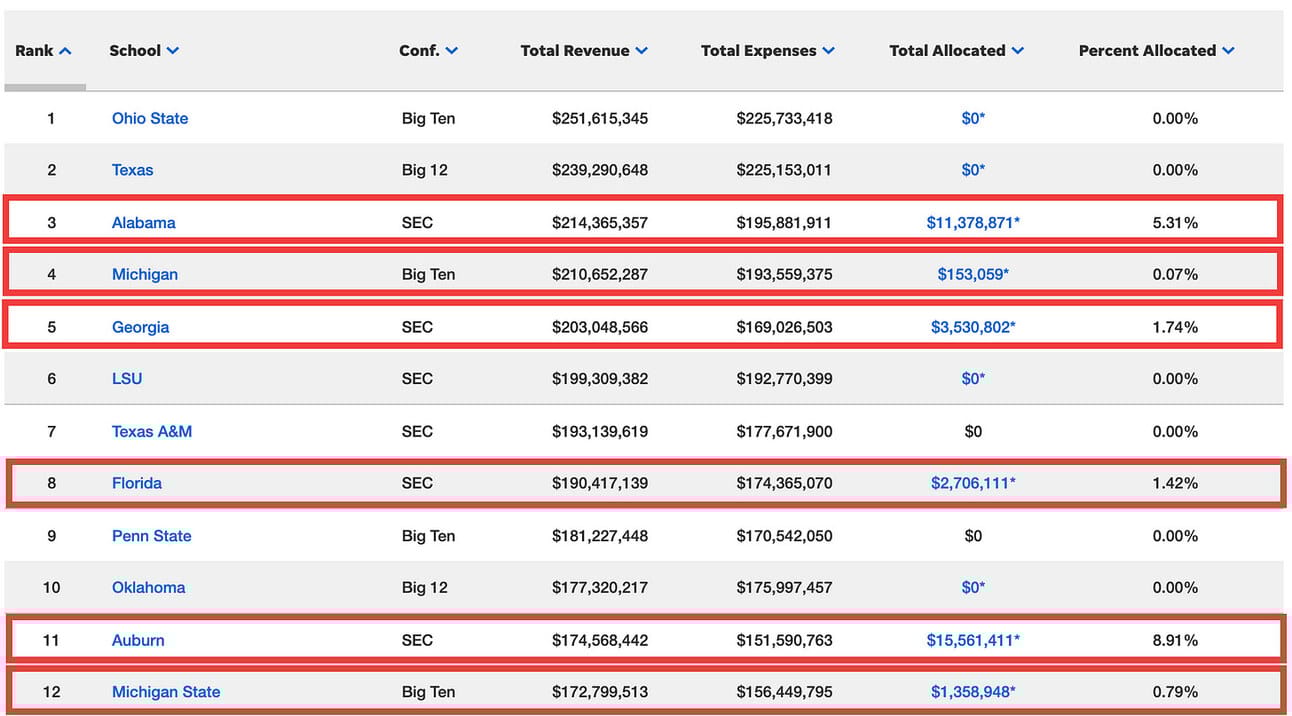The height and width of the screenshot is (716, 1292).
Task: Click the Florida school link
Action: click(x=137, y=483)
